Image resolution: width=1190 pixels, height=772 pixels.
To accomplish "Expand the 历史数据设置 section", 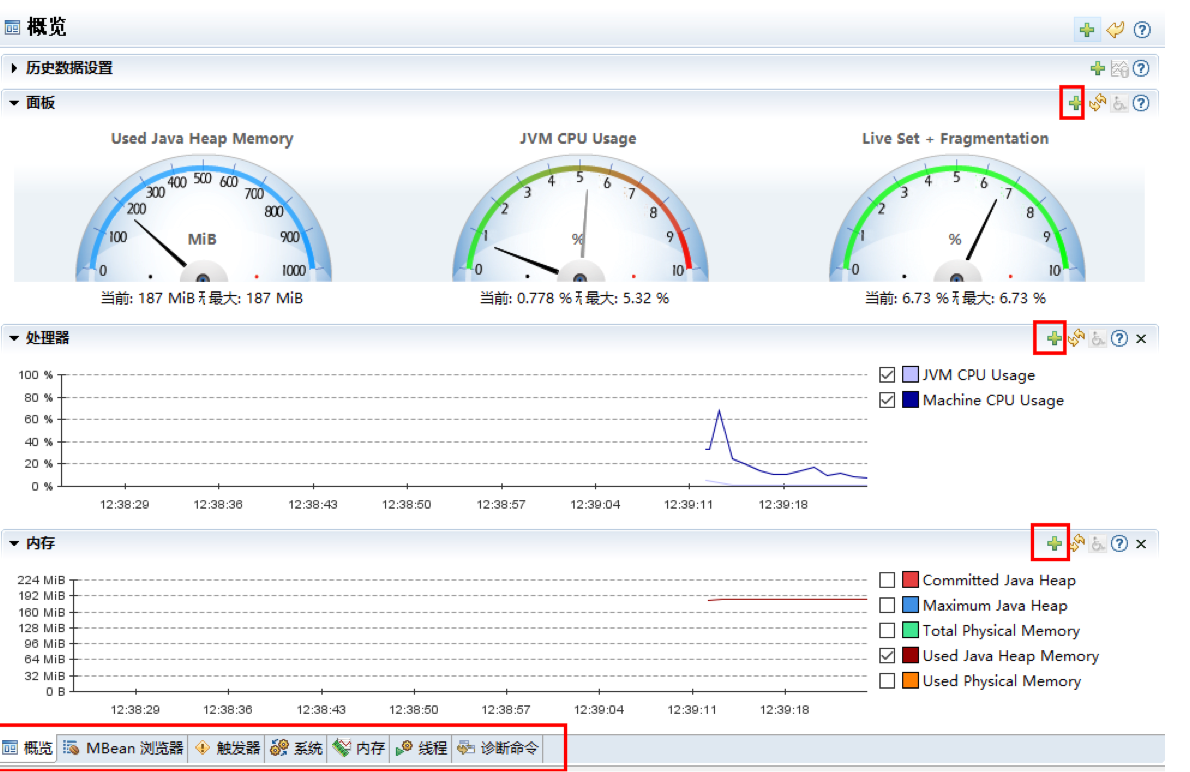I will 14,68.
